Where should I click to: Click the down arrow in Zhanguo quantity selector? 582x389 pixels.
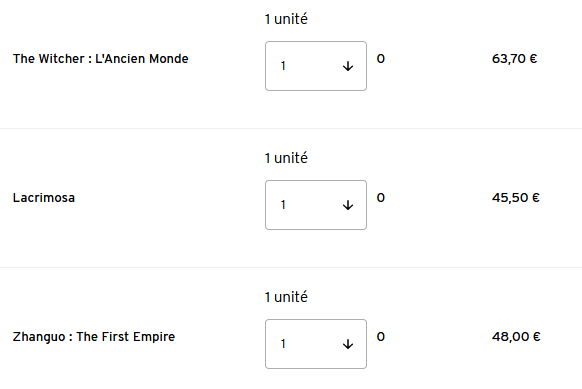(x=348, y=344)
